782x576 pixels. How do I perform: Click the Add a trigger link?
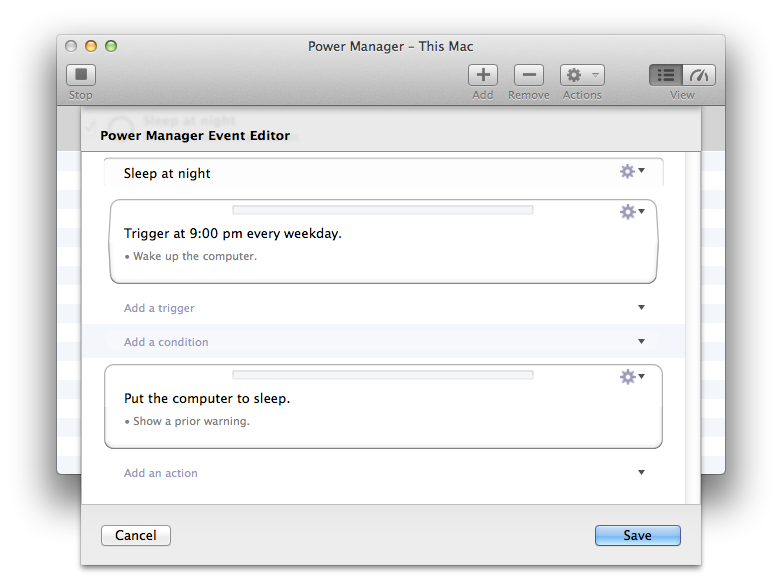point(159,308)
